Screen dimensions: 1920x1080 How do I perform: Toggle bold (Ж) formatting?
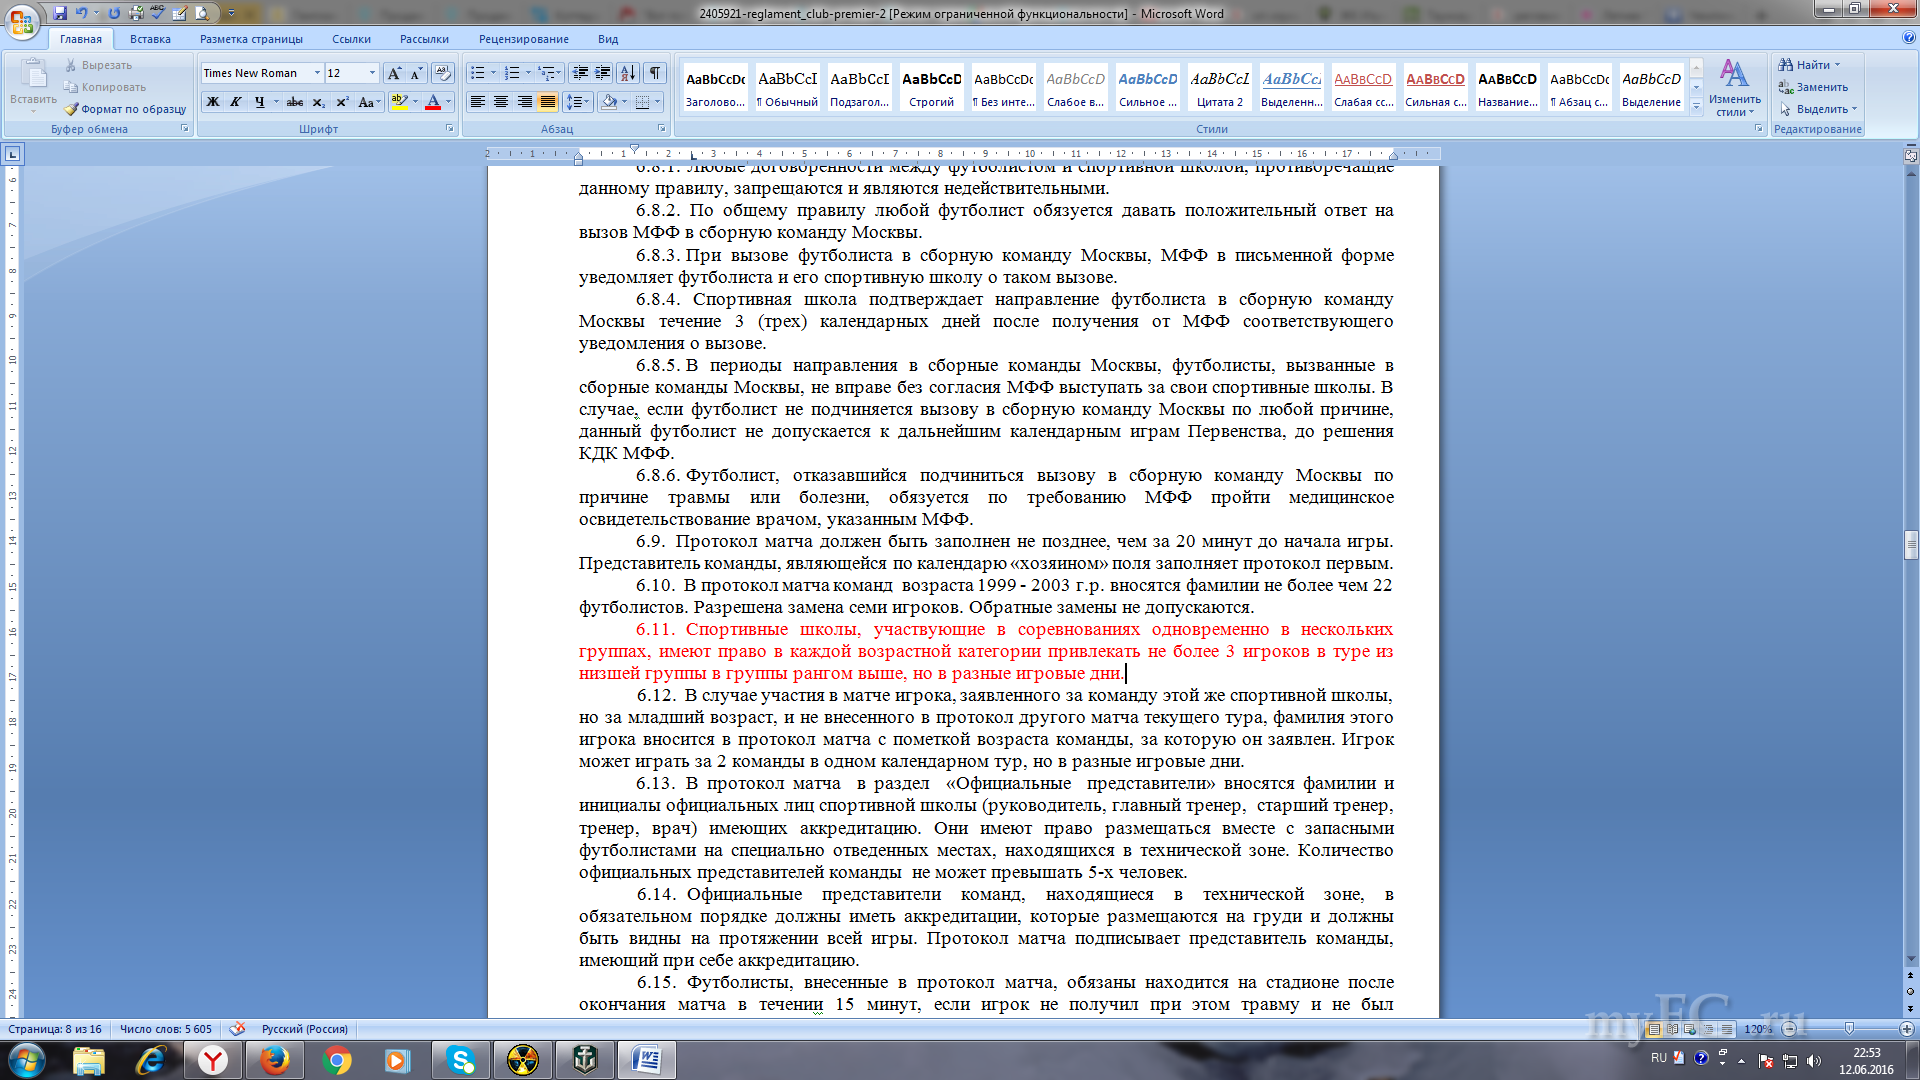coord(212,102)
